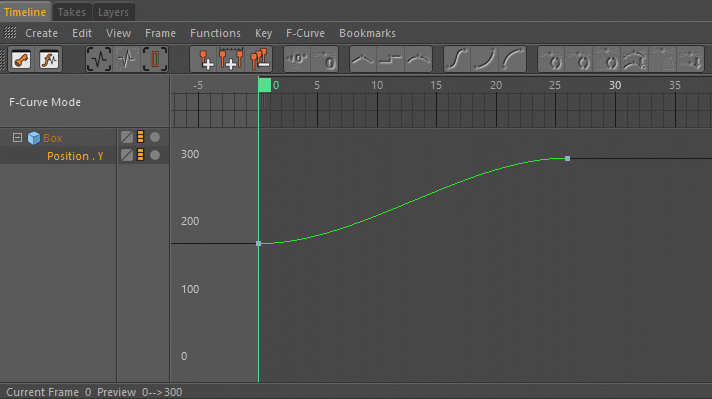Select the Box object cube icon
The image size is (712, 399).
pyautogui.click(x=34, y=138)
